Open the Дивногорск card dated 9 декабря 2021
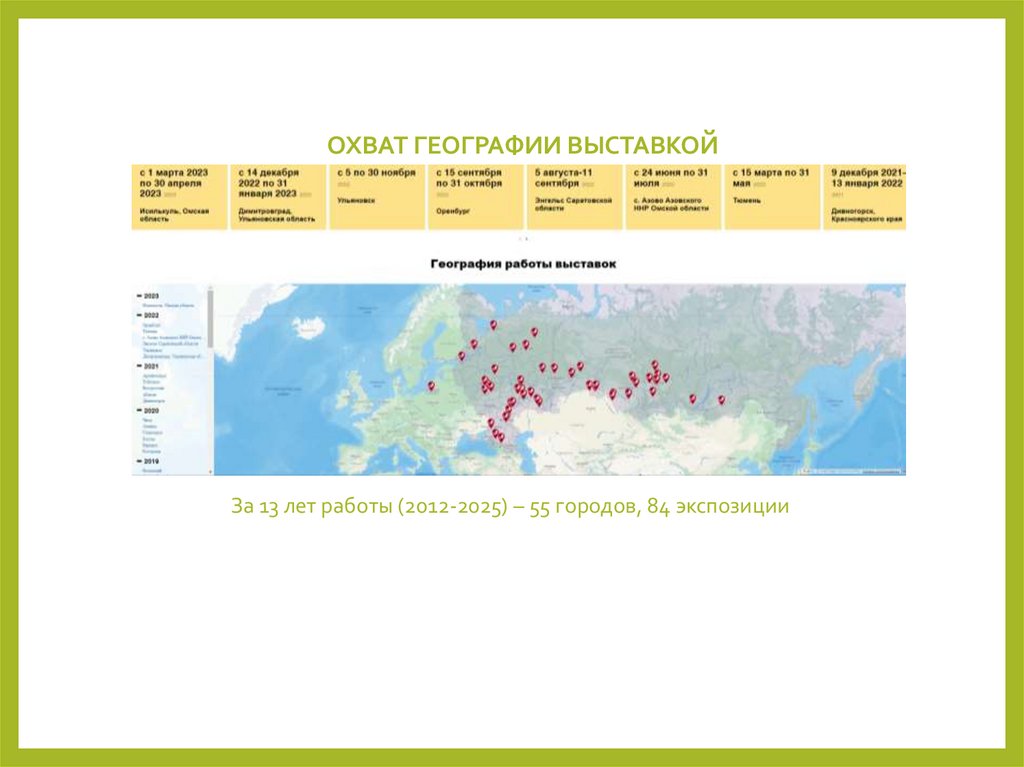Image resolution: width=1024 pixels, height=767 pixels. pyautogui.click(x=865, y=197)
